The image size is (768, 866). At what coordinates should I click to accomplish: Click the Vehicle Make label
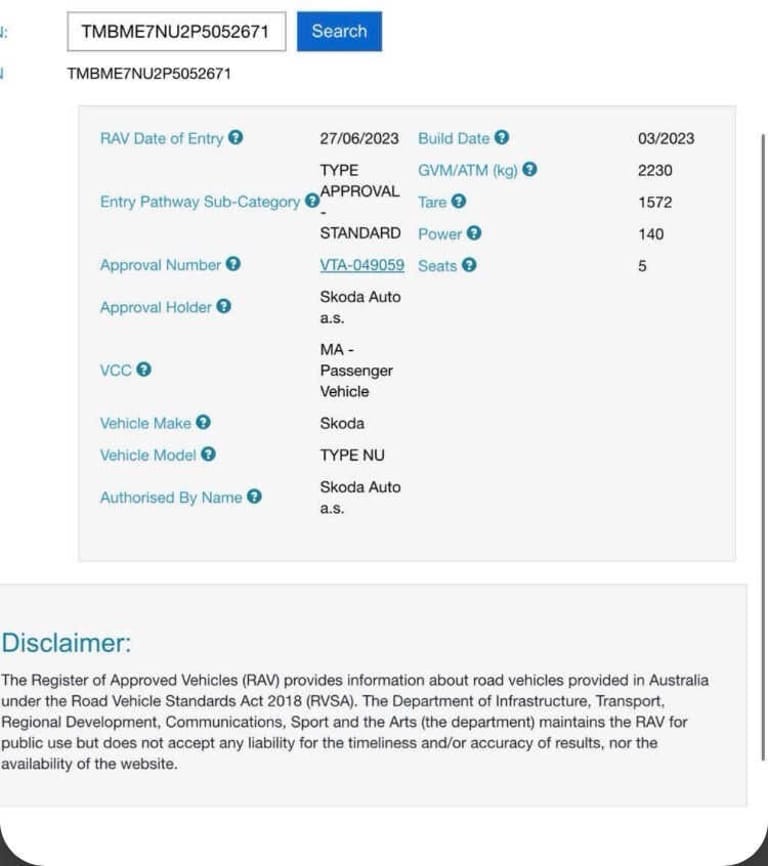click(146, 424)
